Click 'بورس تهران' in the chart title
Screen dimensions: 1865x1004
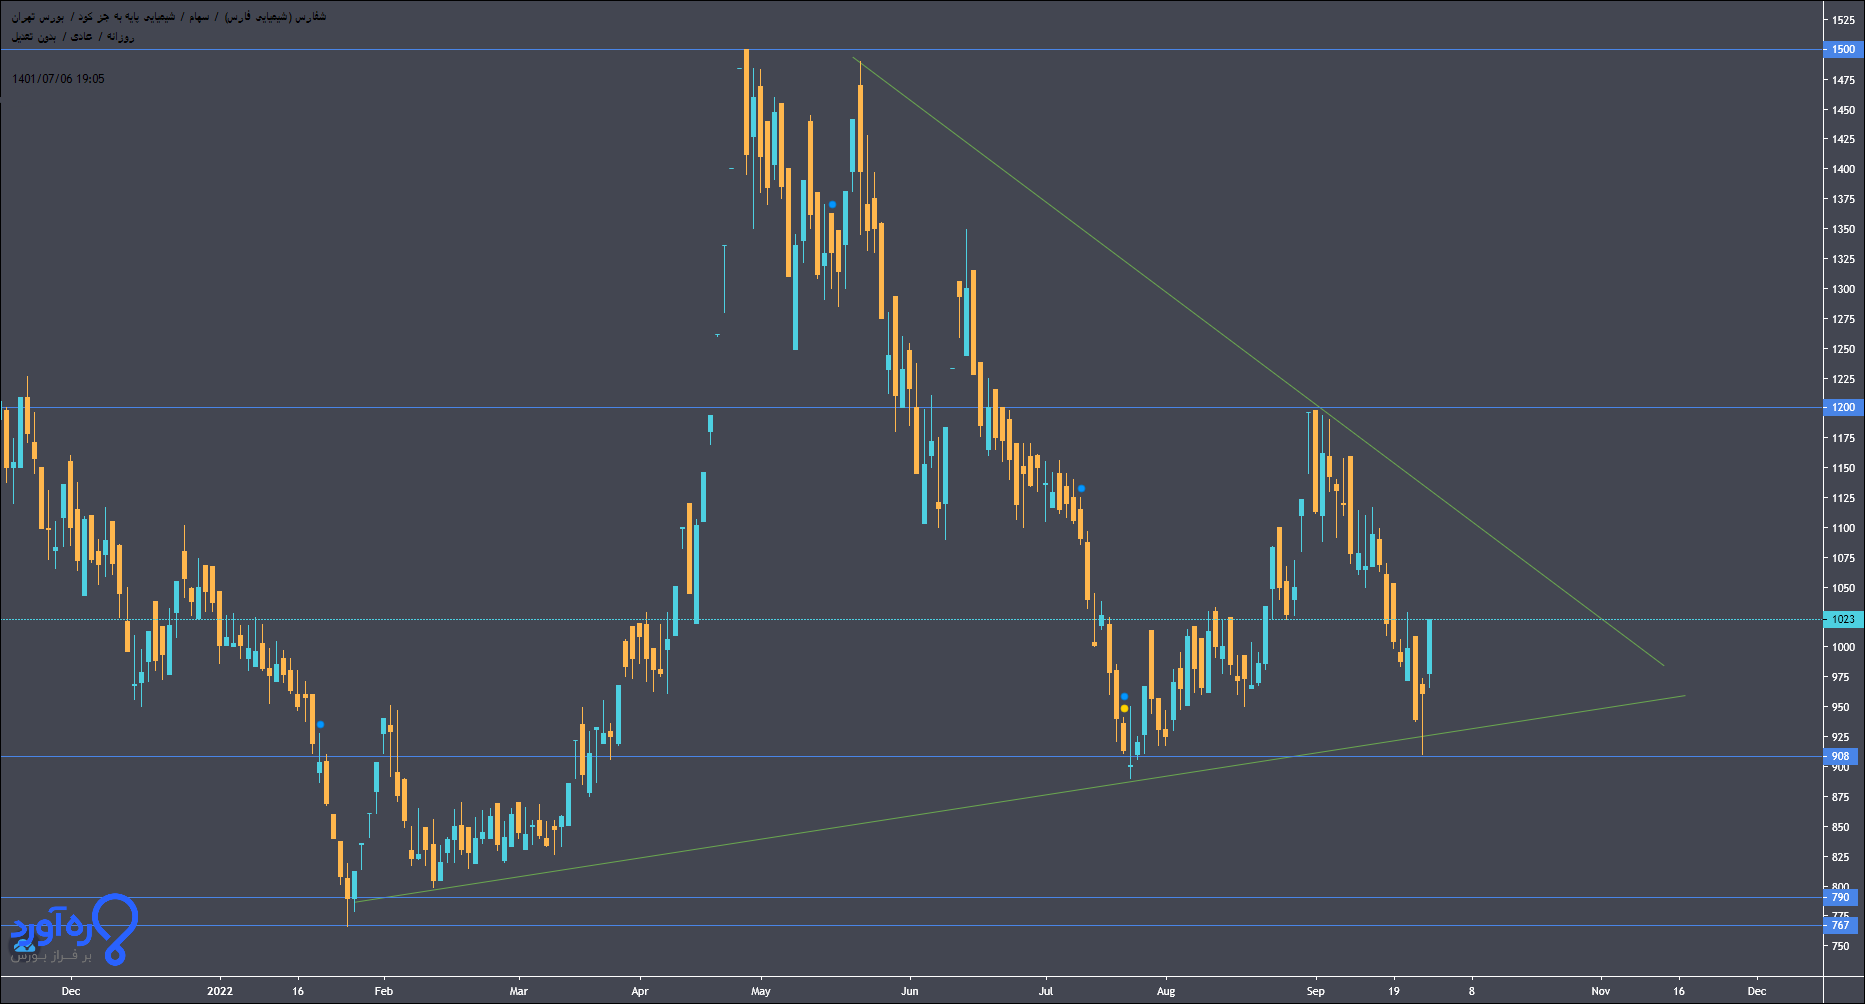(x=38, y=17)
